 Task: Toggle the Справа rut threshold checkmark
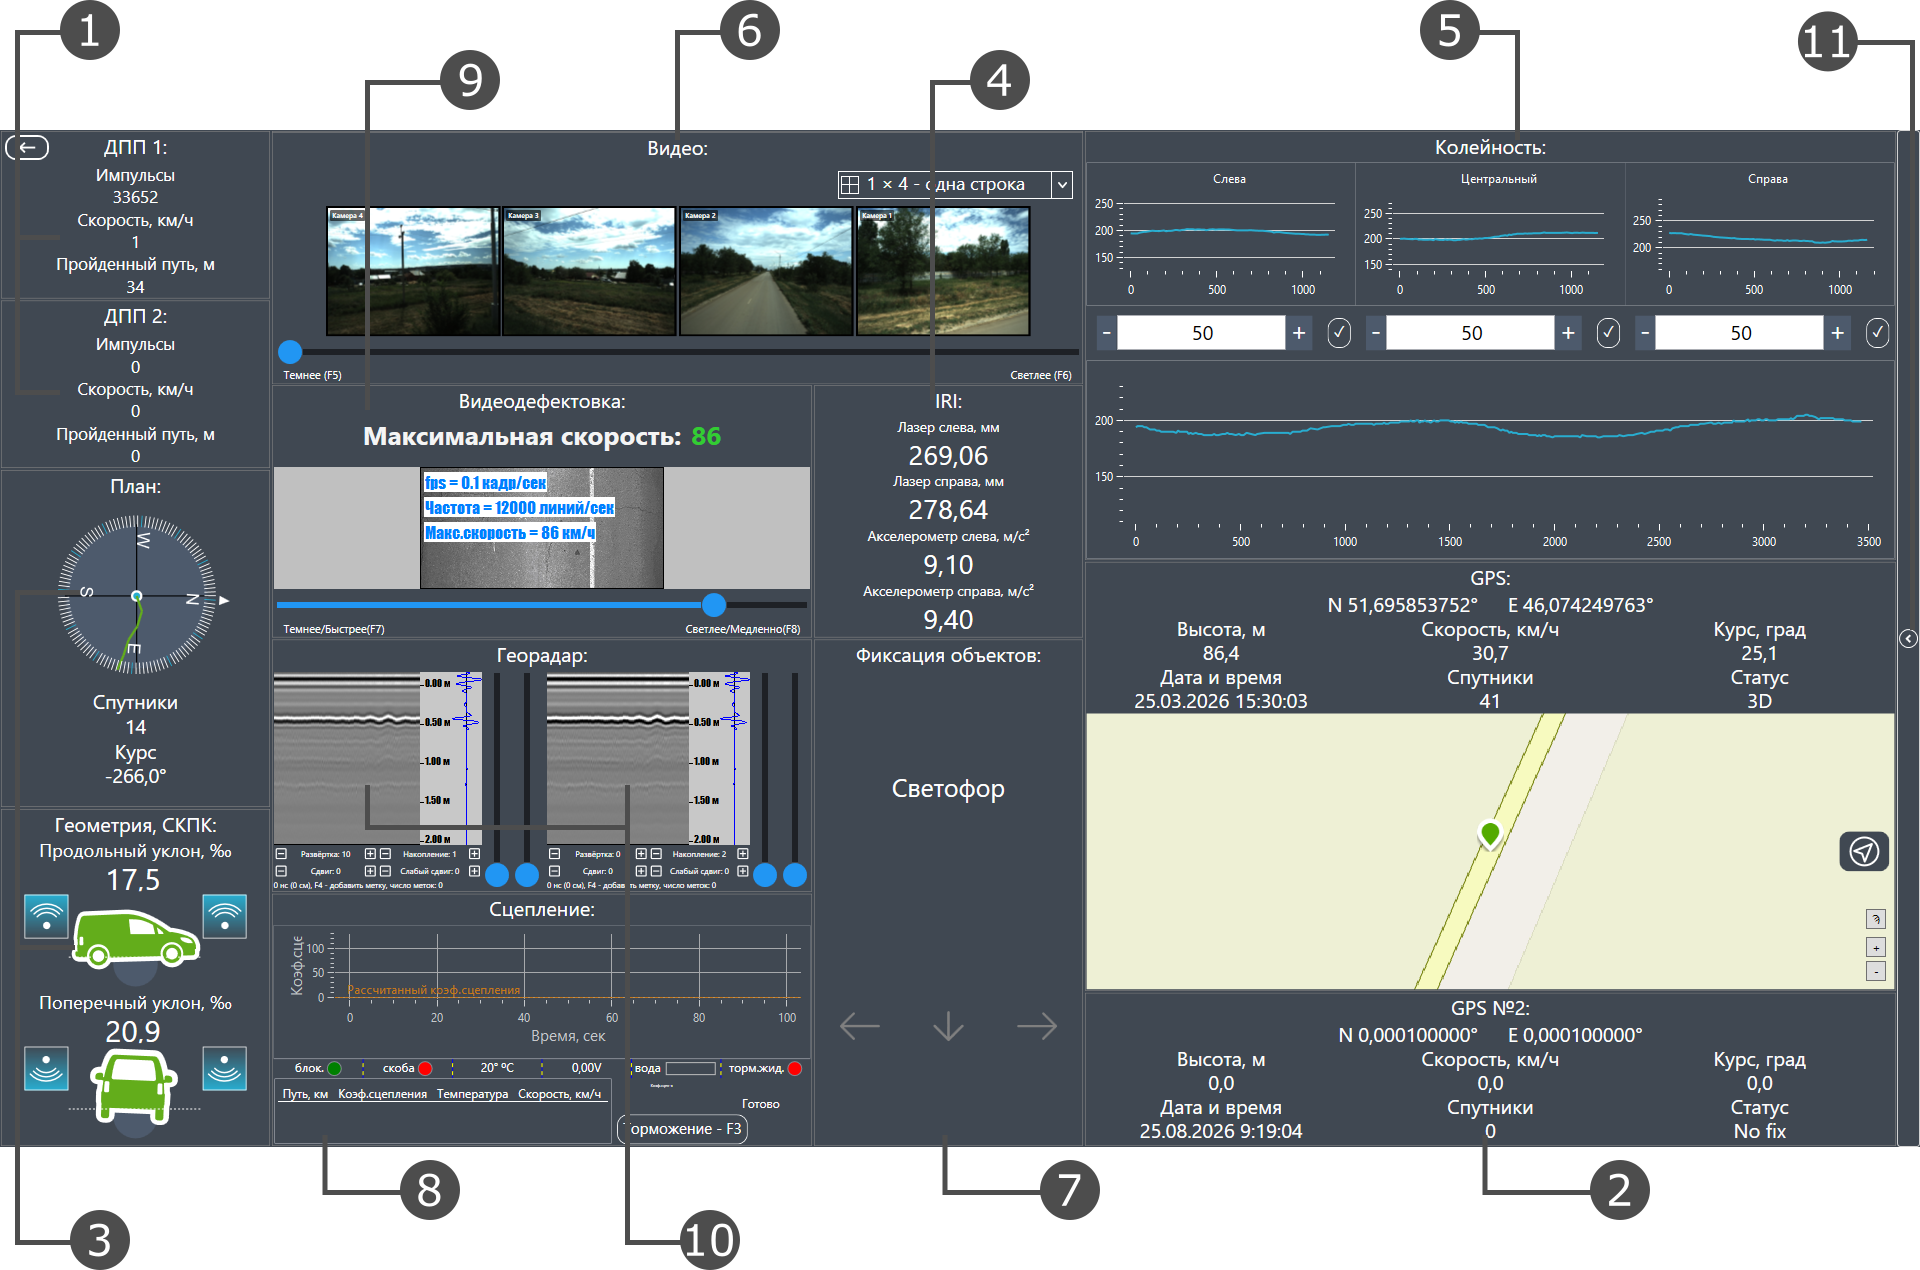tap(1877, 333)
